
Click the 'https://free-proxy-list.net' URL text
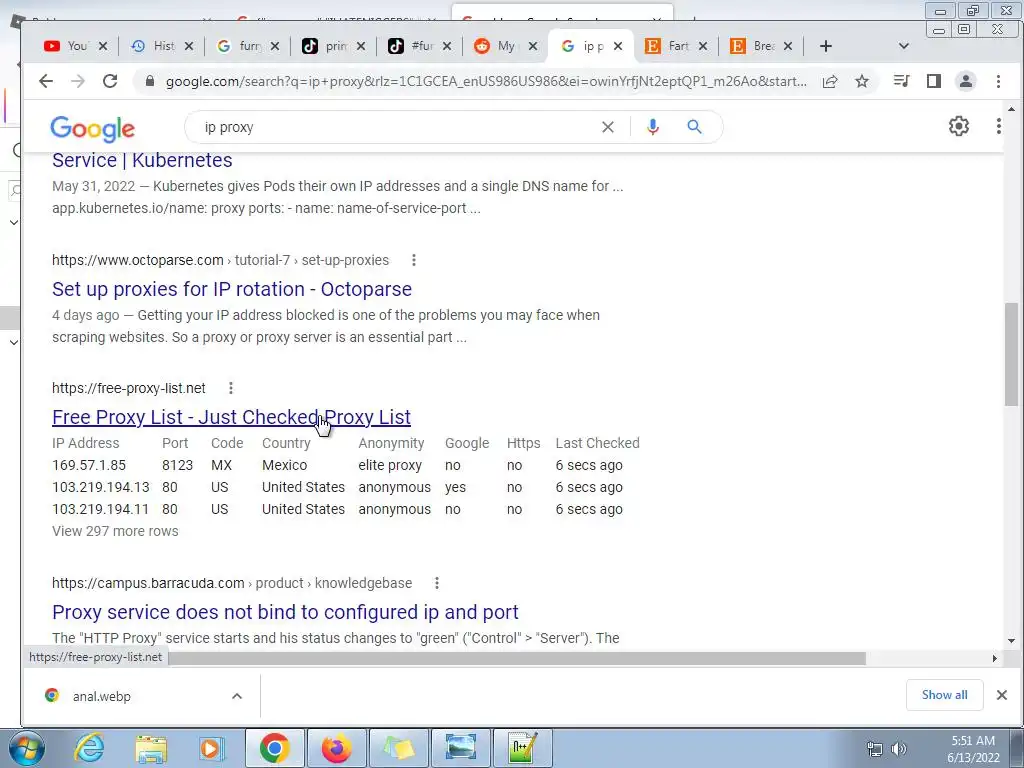point(129,388)
